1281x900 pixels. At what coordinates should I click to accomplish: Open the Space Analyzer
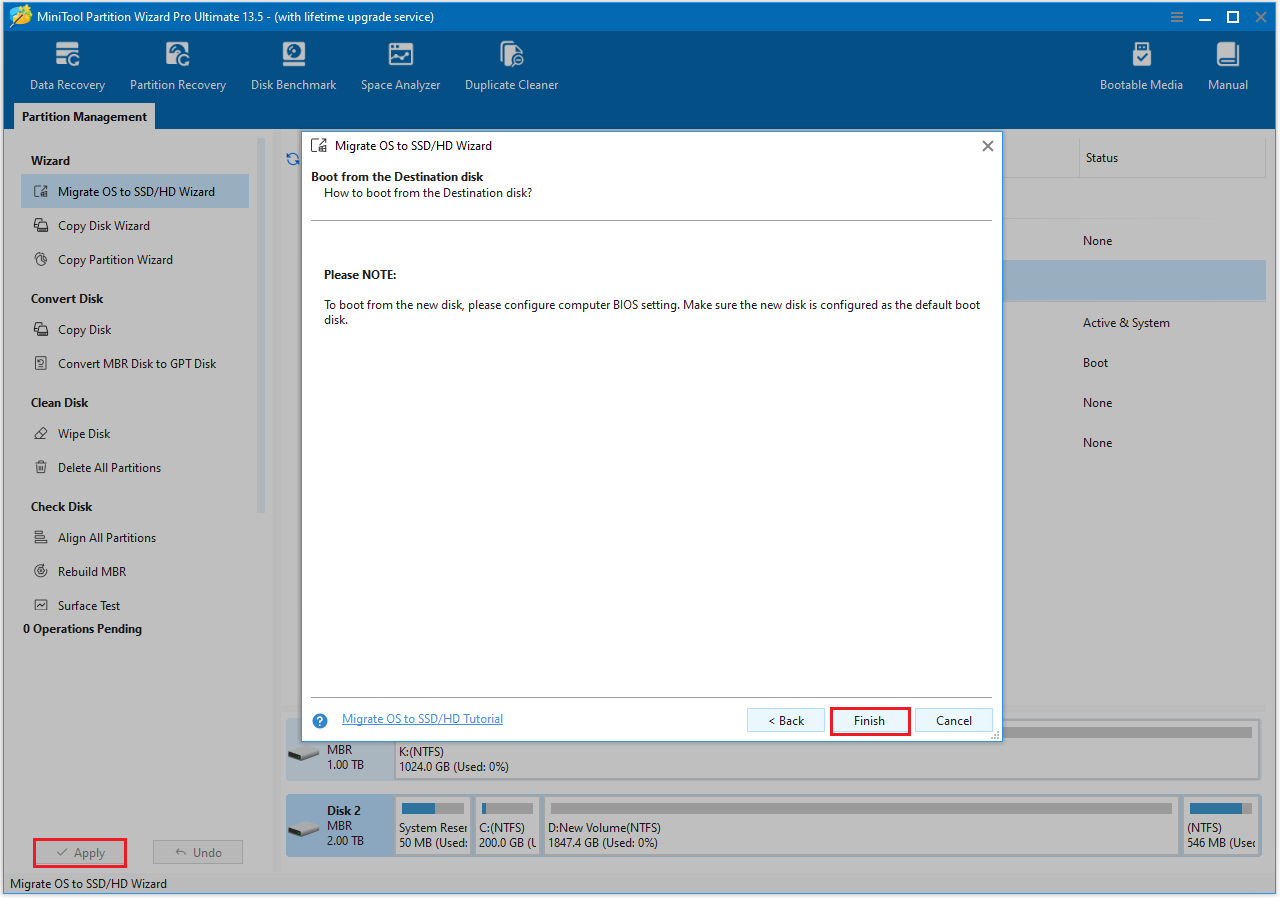tap(400, 65)
